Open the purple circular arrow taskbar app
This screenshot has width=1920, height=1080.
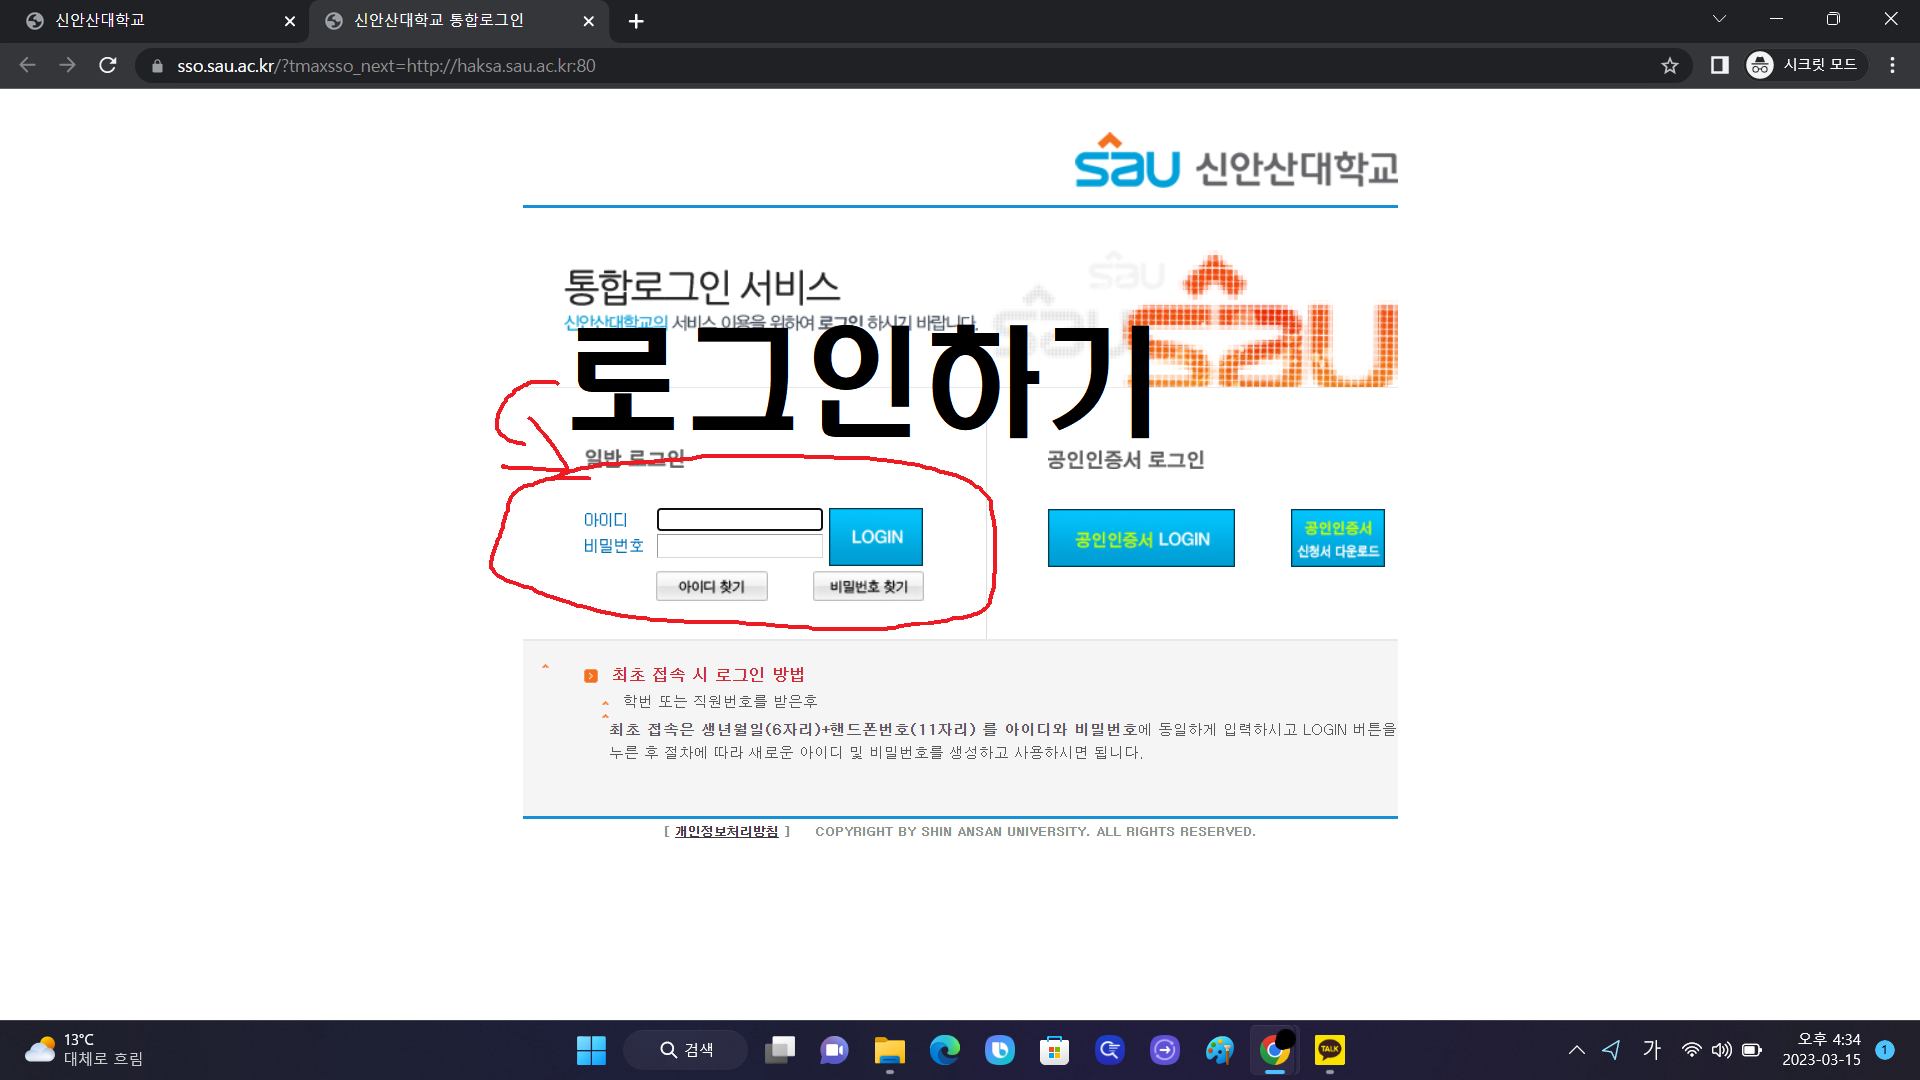tap(1164, 1050)
